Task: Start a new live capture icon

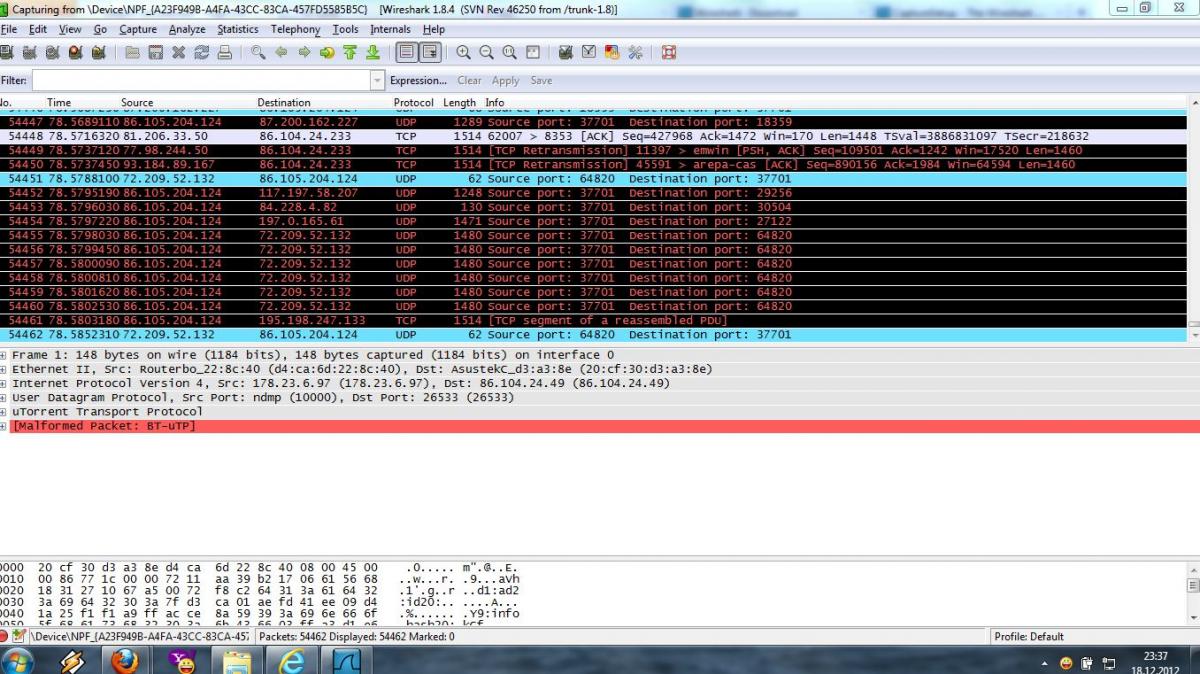Action: click(x=53, y=52)
